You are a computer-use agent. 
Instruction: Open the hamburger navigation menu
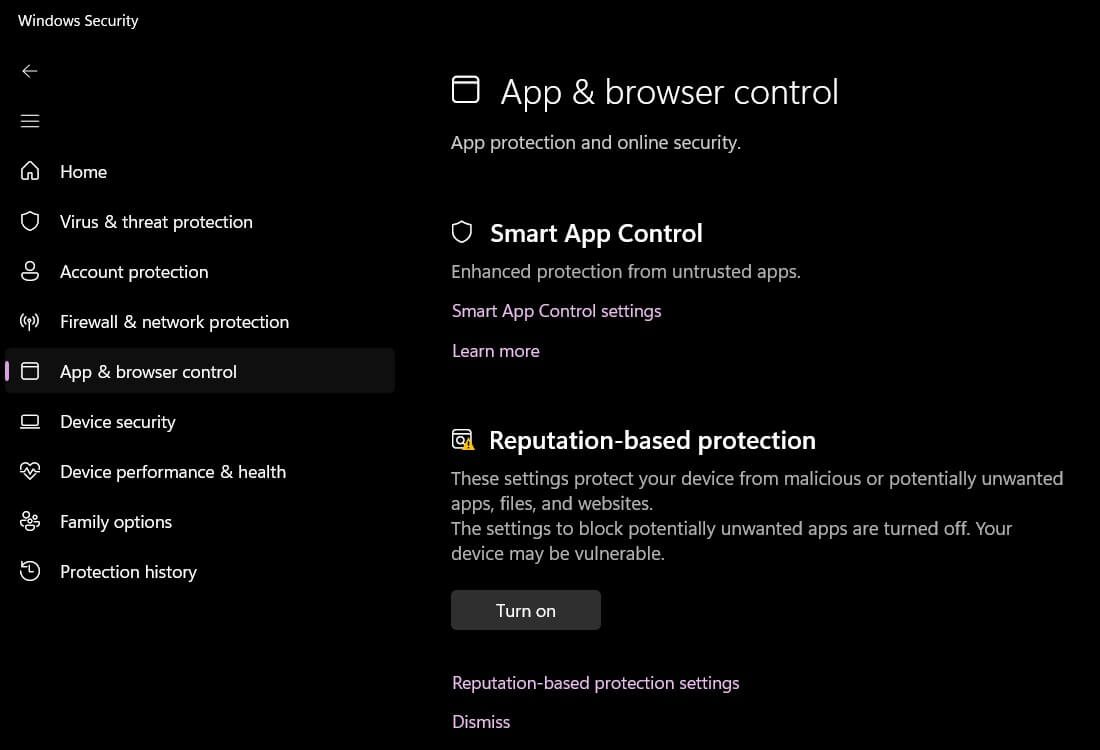[x=30, y=120]
